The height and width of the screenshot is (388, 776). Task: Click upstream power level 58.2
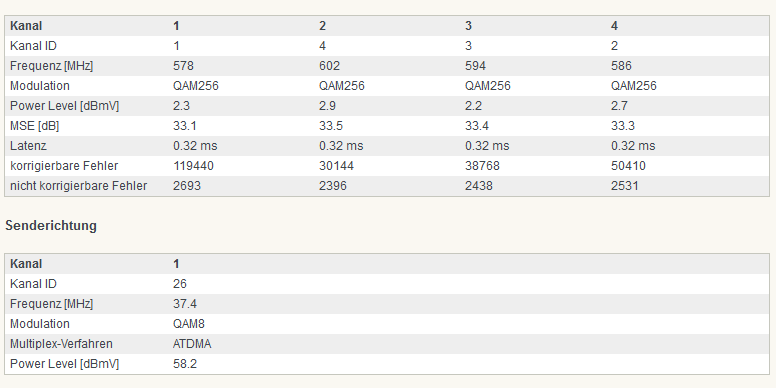(185, 364)
